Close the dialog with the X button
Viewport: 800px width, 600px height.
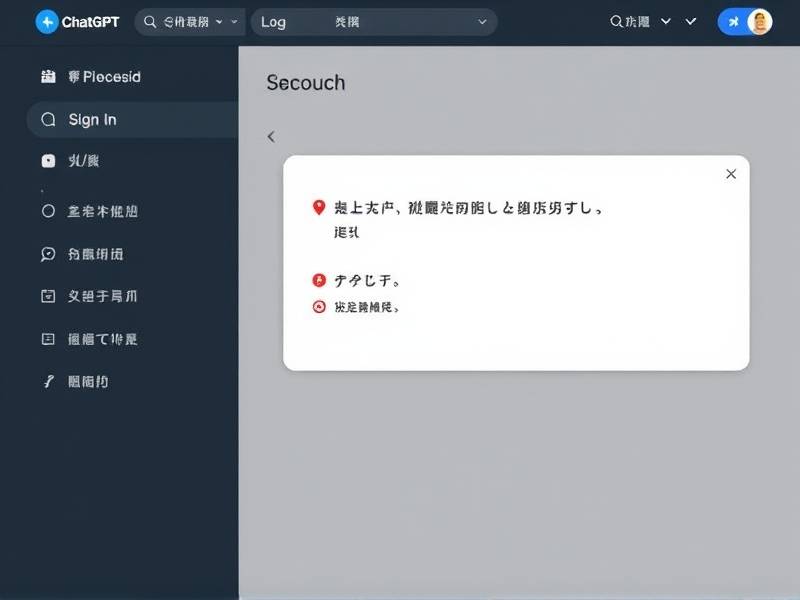coord(731,174)
